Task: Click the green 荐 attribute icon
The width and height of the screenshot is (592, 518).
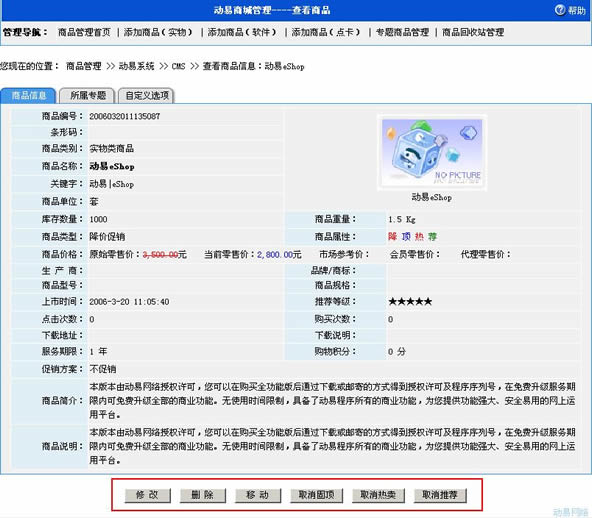Action: click(432, 237)
